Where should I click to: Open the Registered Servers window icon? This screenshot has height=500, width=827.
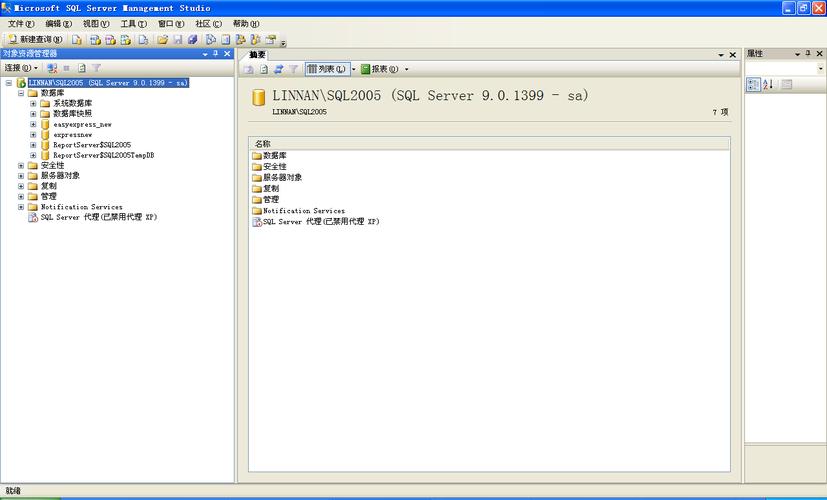pos(210,40)
